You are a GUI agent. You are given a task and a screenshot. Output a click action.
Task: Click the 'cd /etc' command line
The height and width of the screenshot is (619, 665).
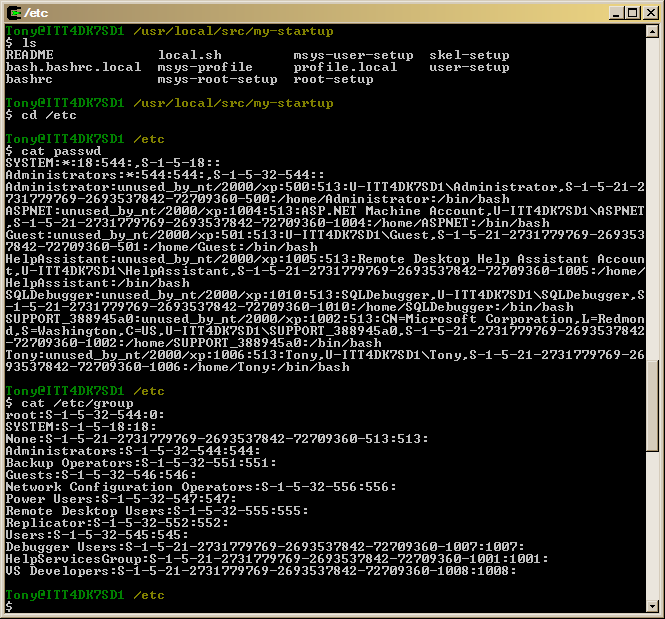(x=41, y=115)
